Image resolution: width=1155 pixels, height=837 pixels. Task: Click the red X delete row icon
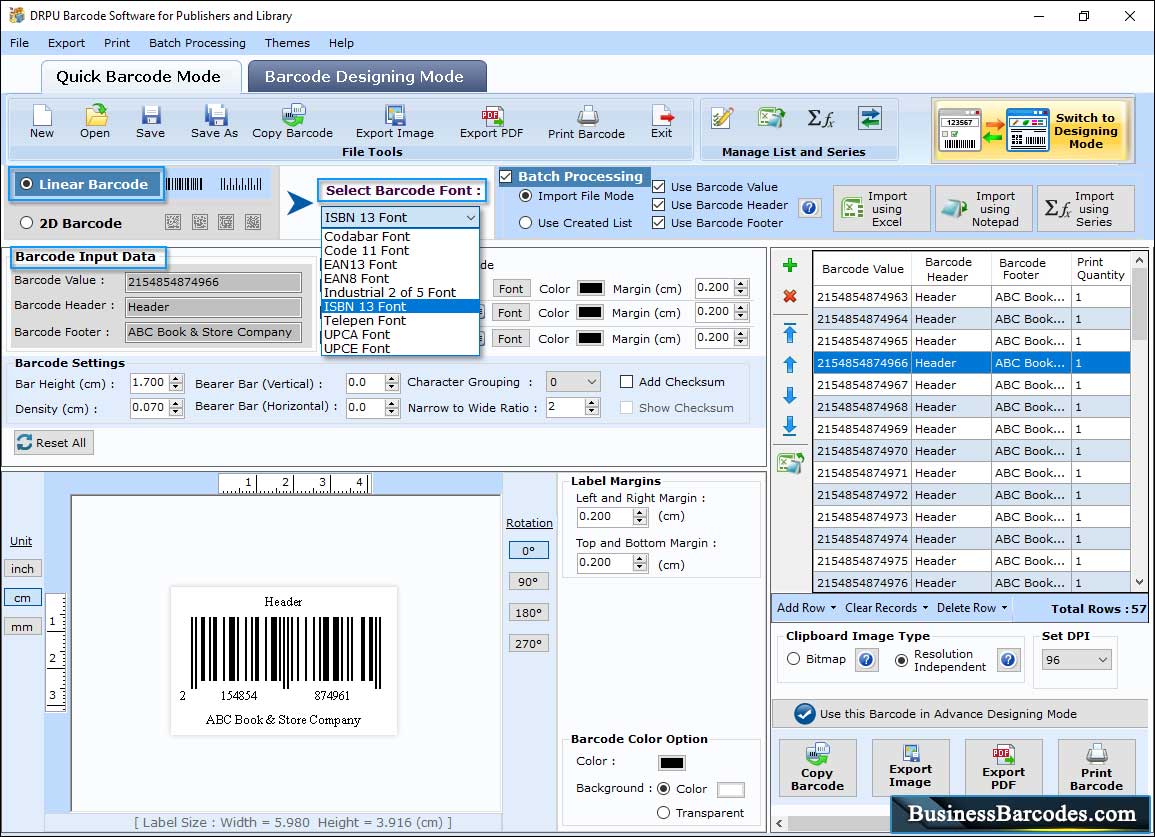point(790,296)
